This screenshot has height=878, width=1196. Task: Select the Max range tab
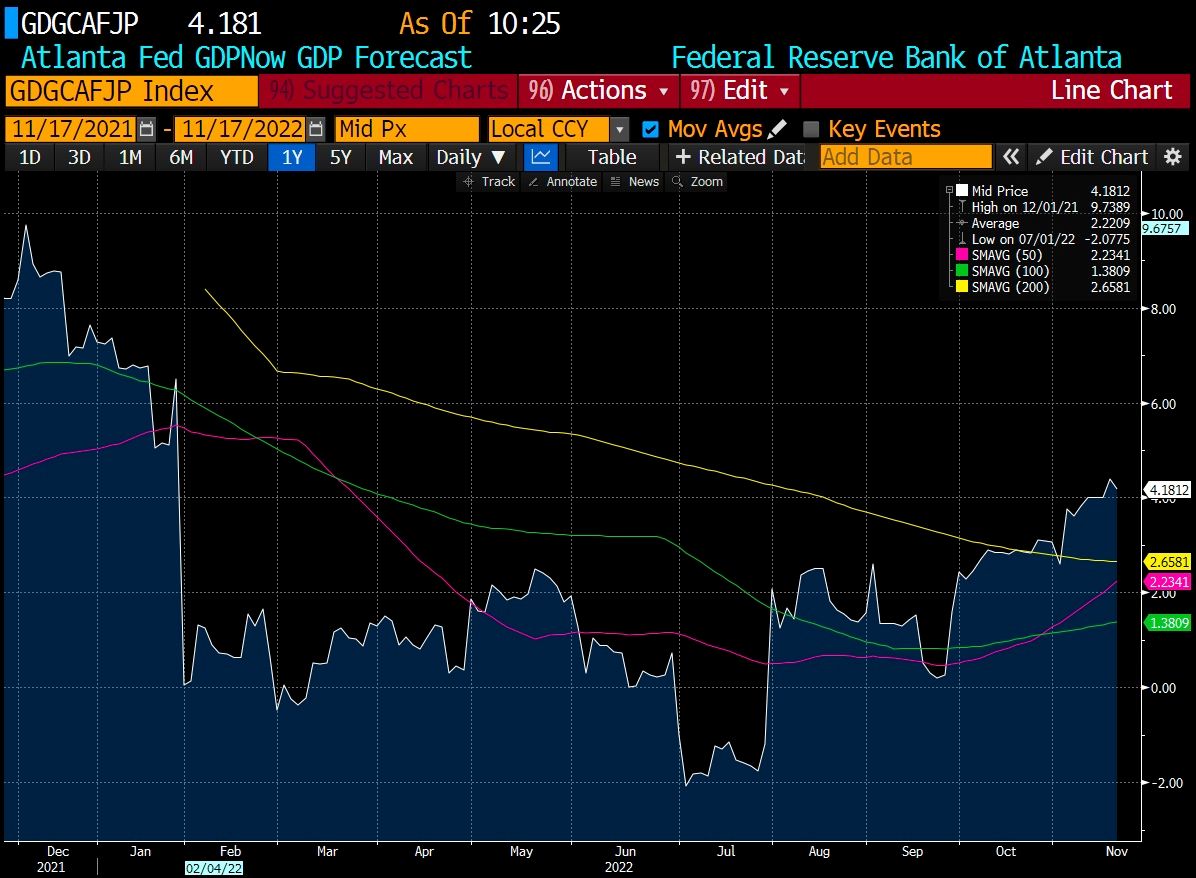395,157
